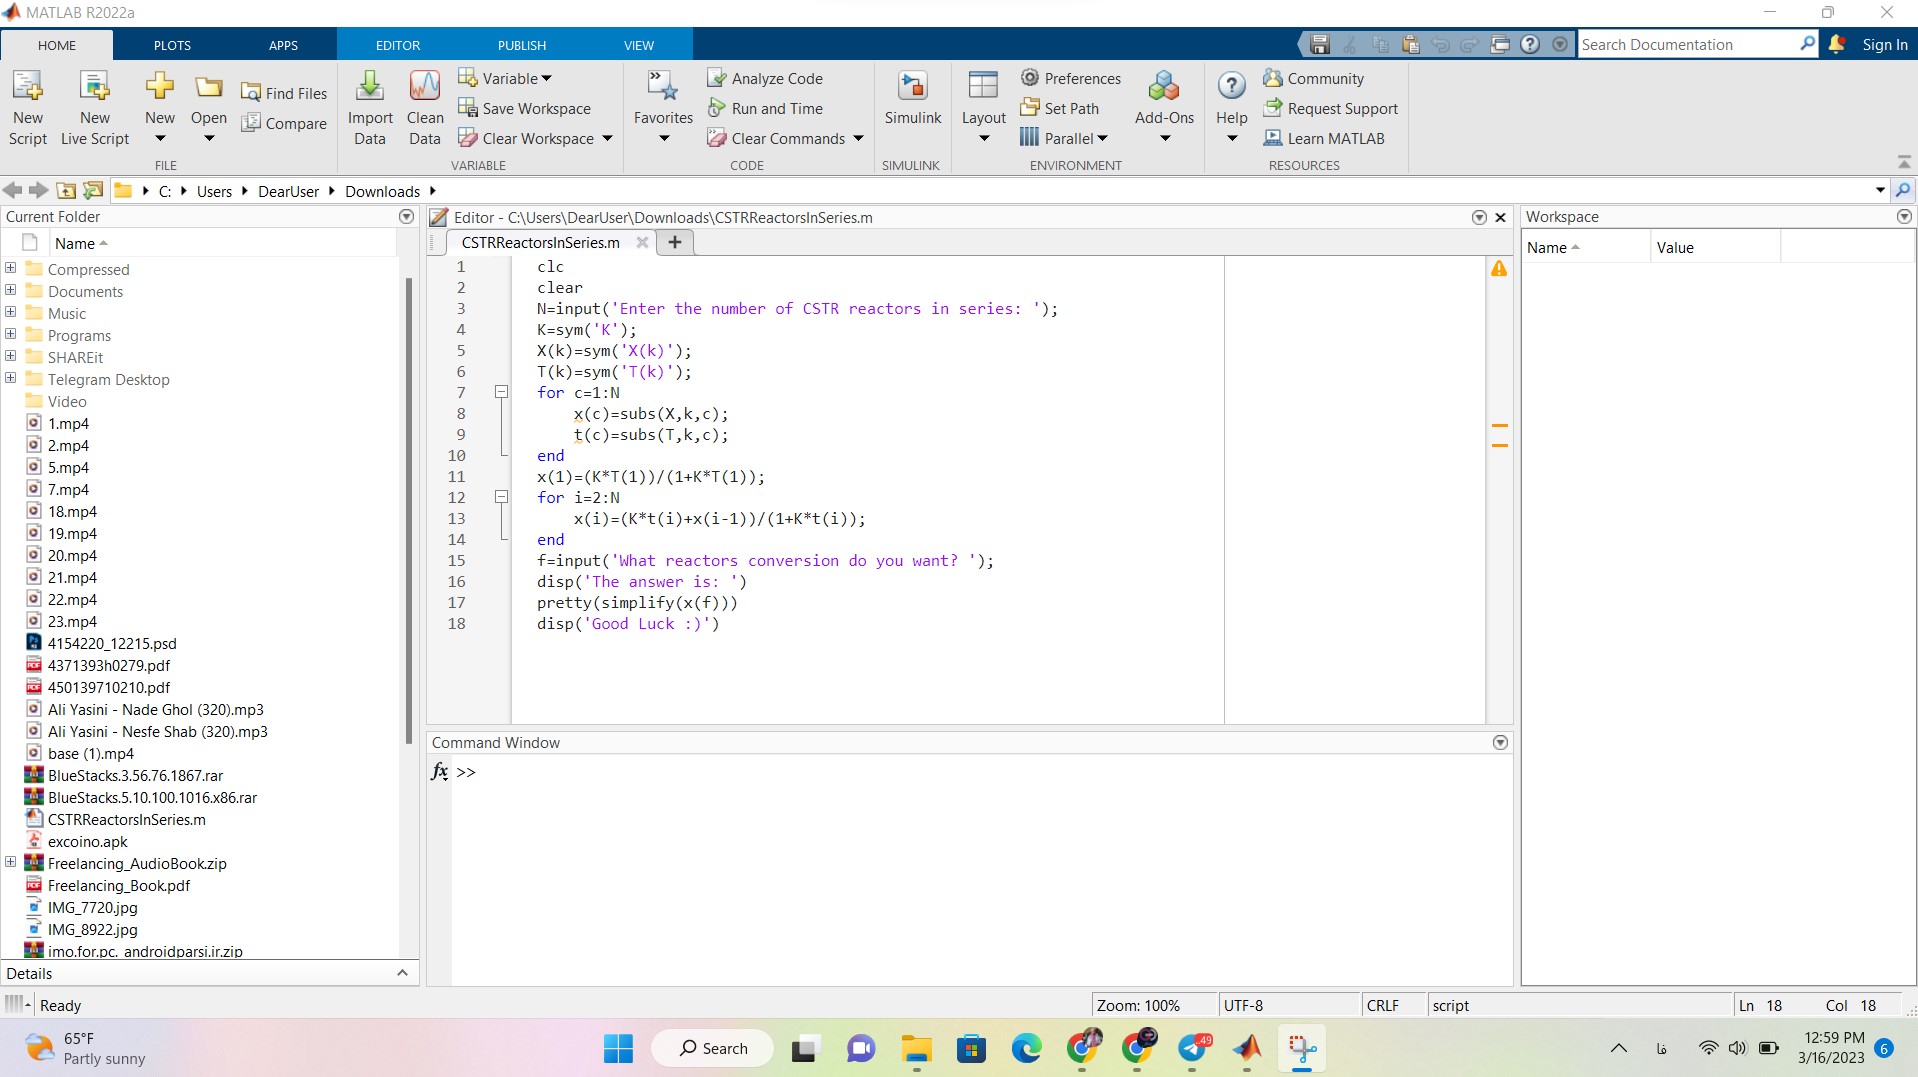Create a New Live Script
Screen dimensions: 1918x1077
[95, 108]
